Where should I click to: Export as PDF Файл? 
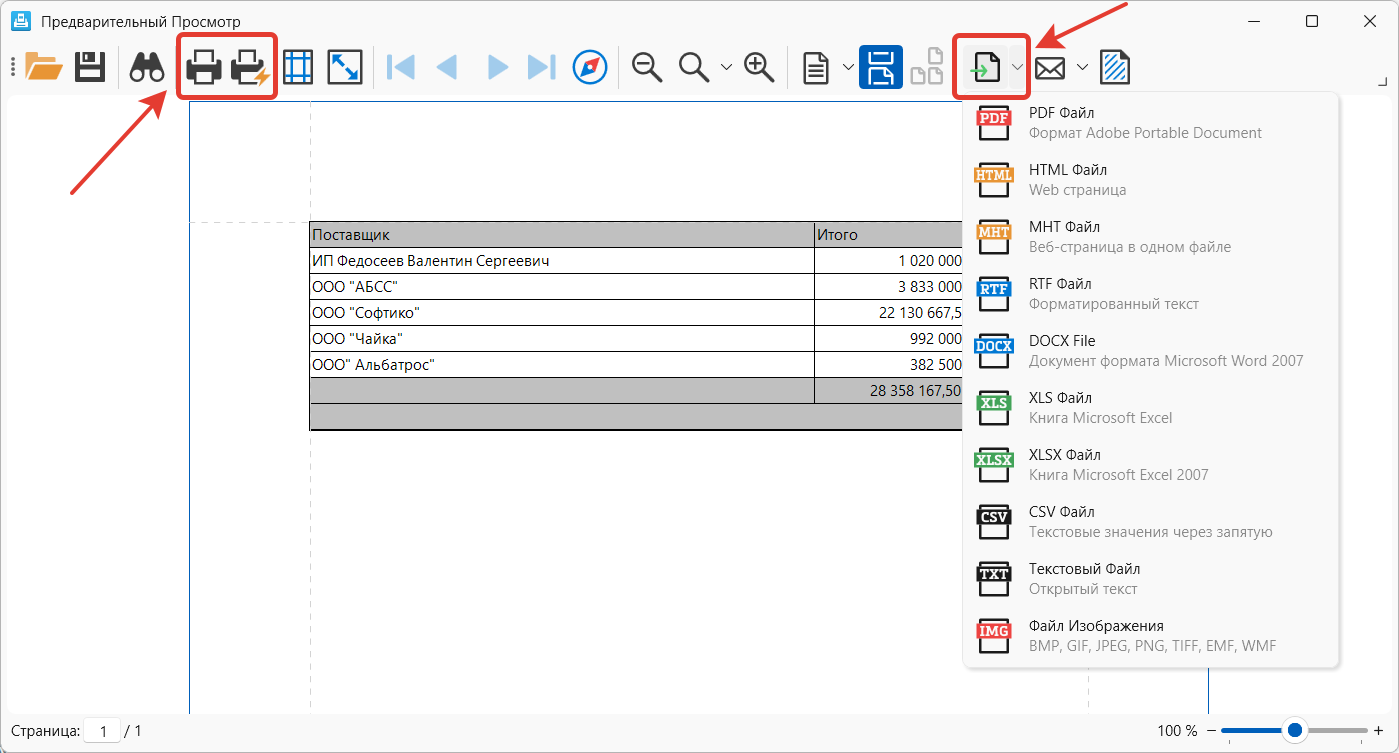[1150, 122]
